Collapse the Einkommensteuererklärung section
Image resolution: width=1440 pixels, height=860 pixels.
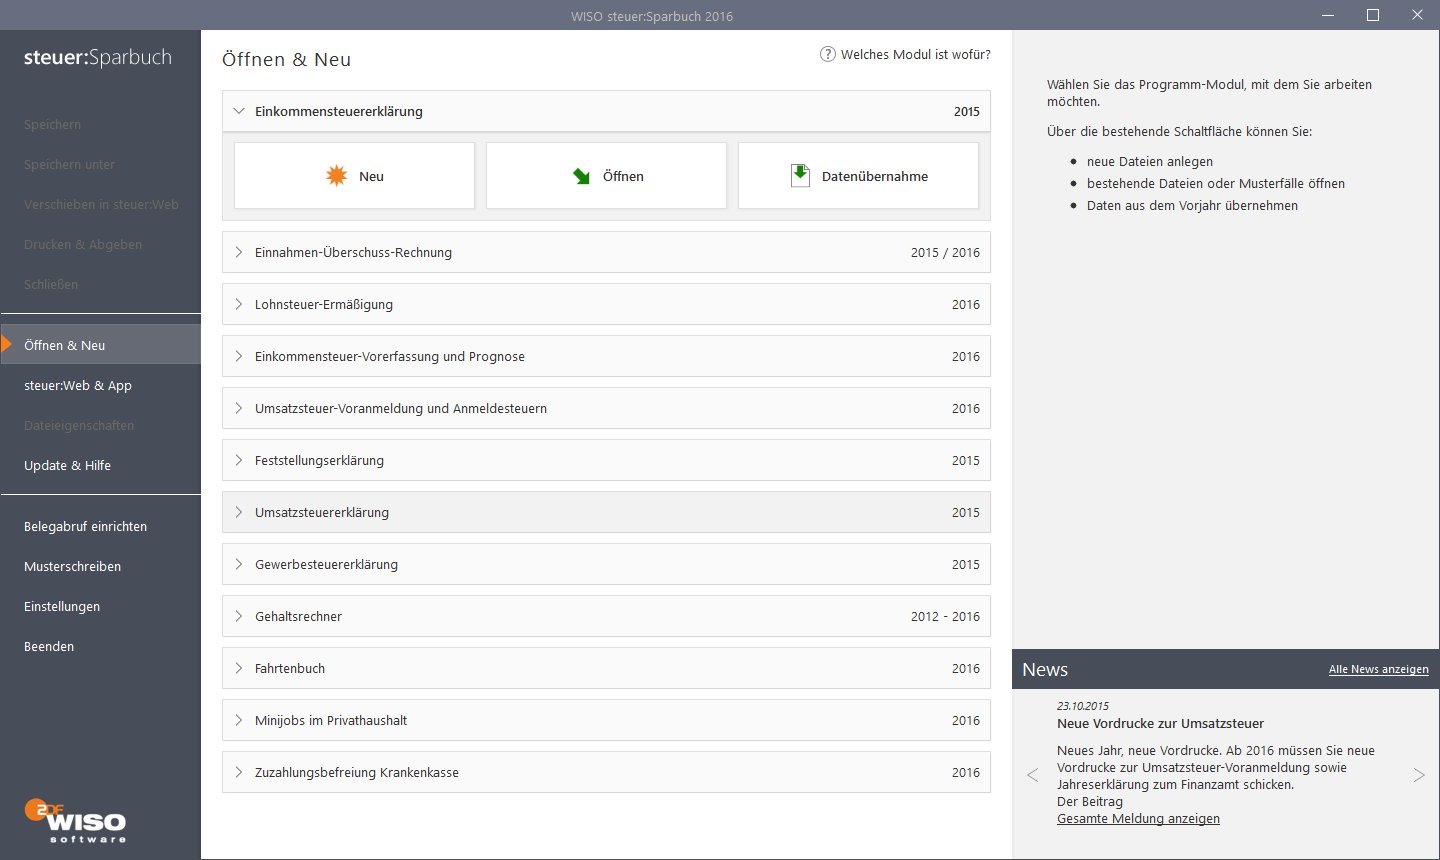tap(239, 111)
